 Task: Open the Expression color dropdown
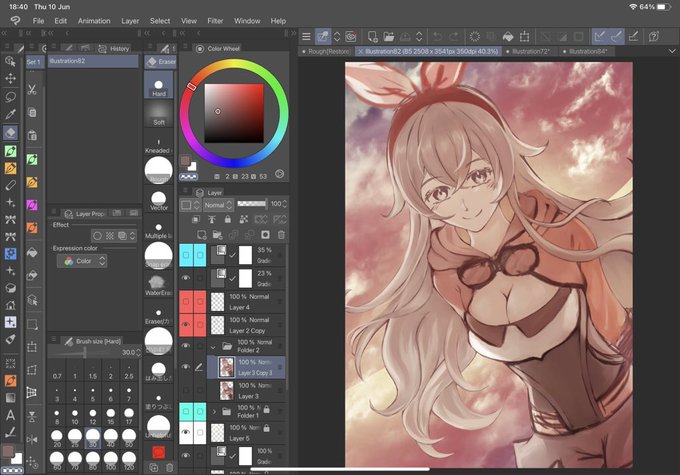(x=82, y=261)
